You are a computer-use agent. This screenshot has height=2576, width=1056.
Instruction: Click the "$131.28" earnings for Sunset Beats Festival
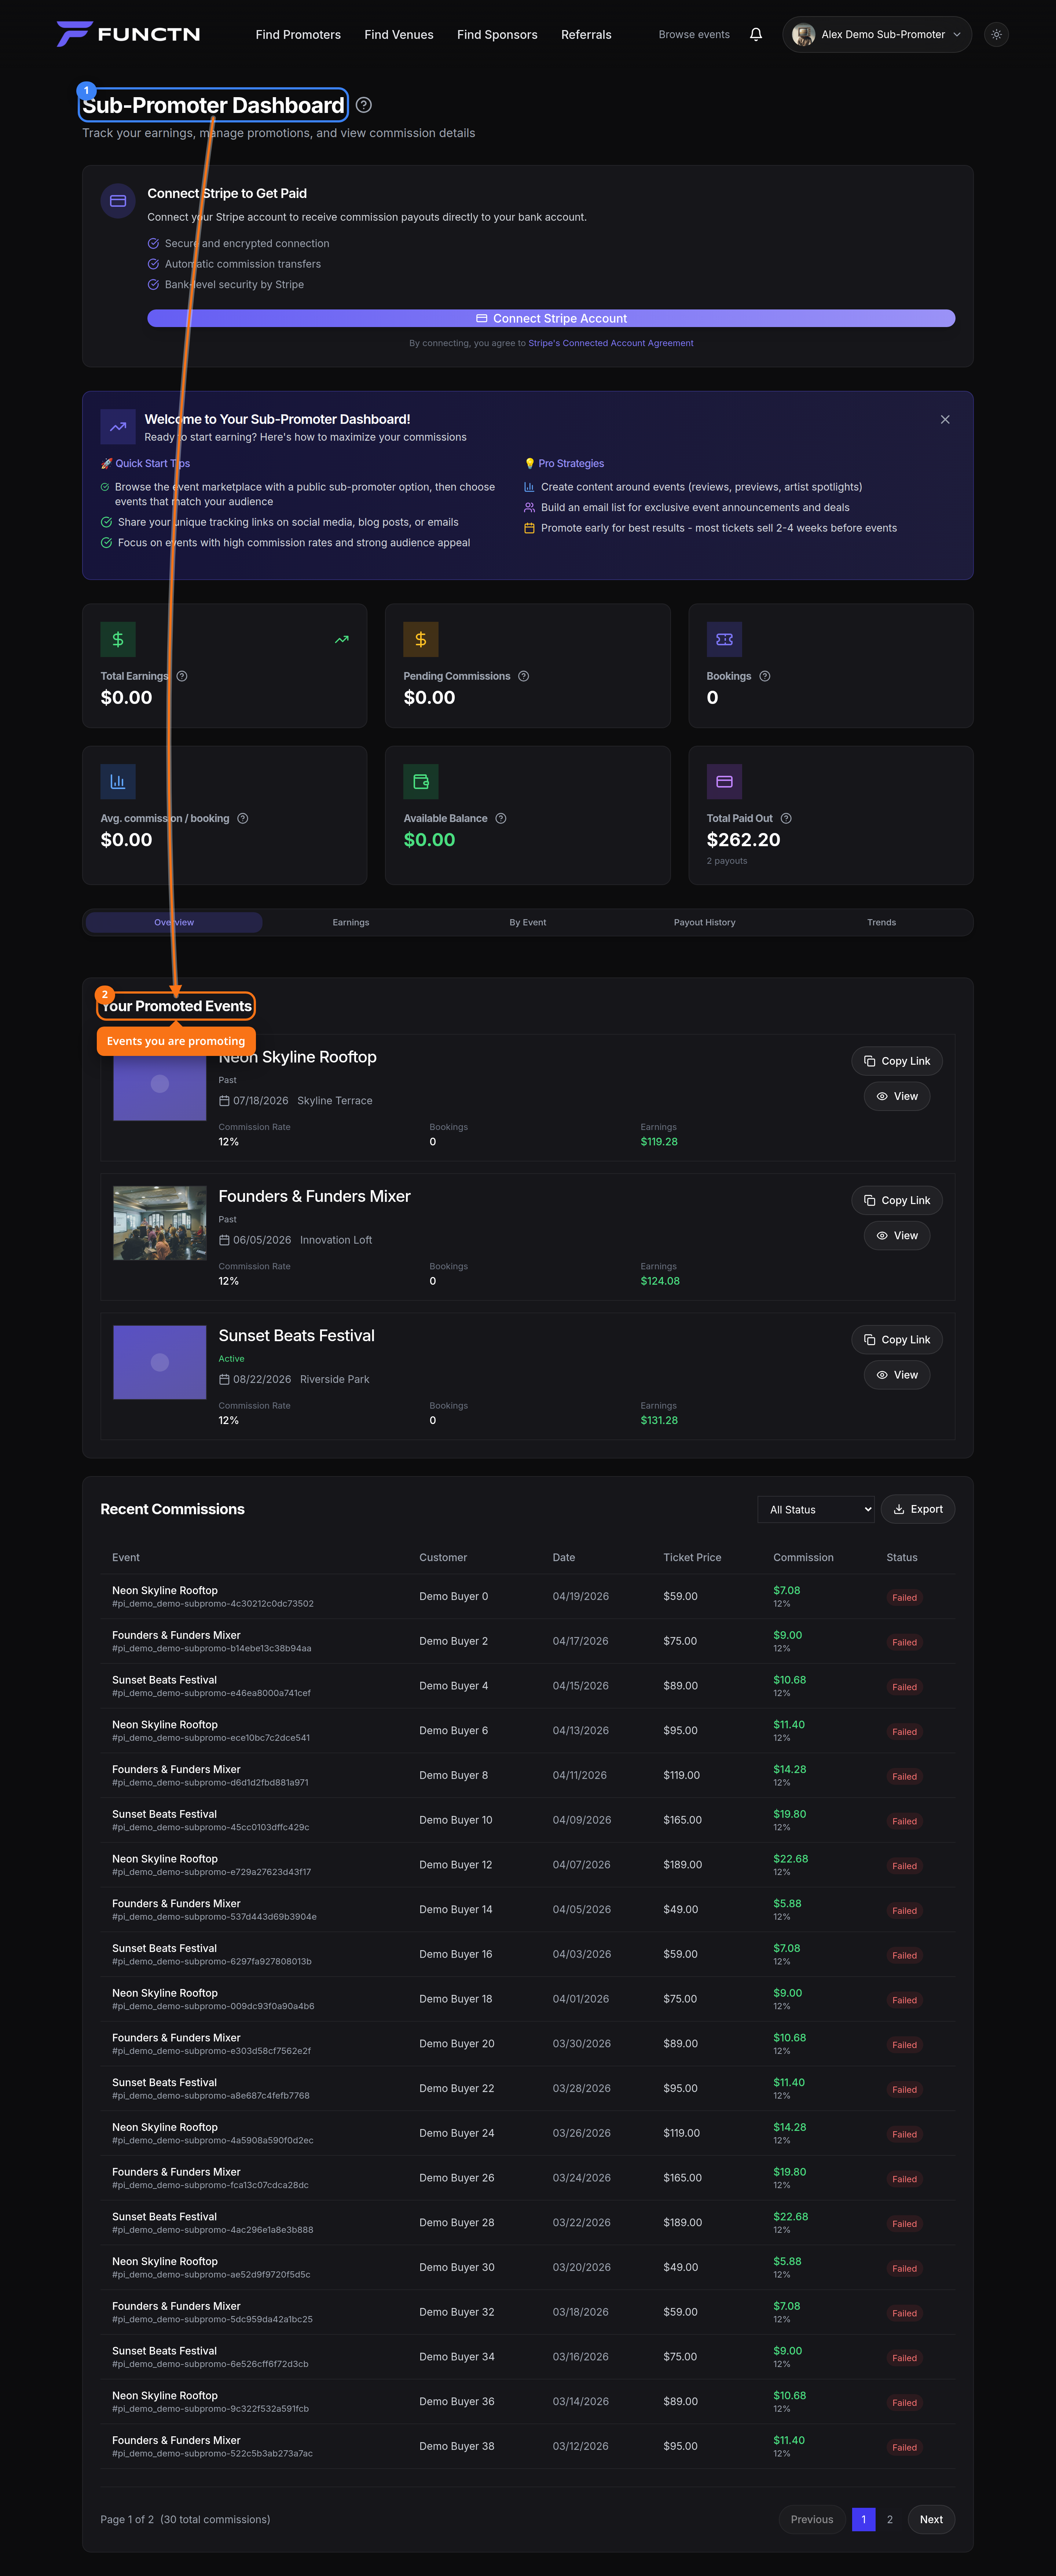click(x=659, y=1420)
